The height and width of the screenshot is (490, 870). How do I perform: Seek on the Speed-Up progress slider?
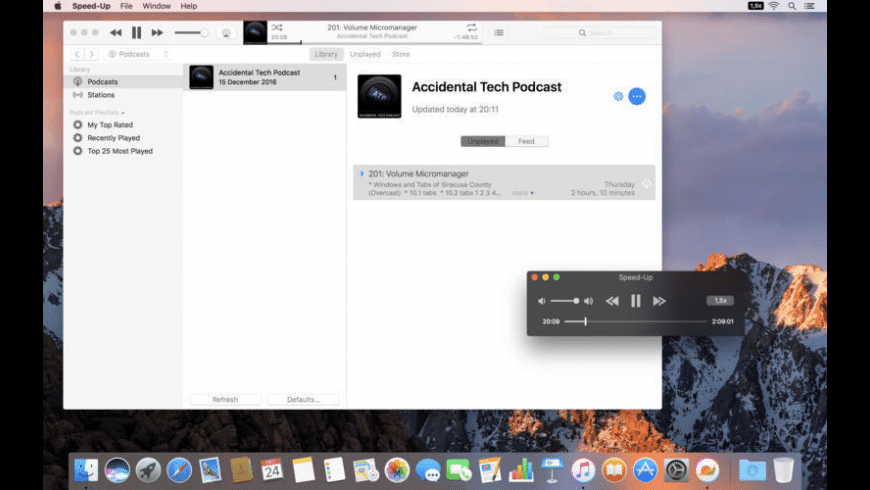tap(635, 321)
